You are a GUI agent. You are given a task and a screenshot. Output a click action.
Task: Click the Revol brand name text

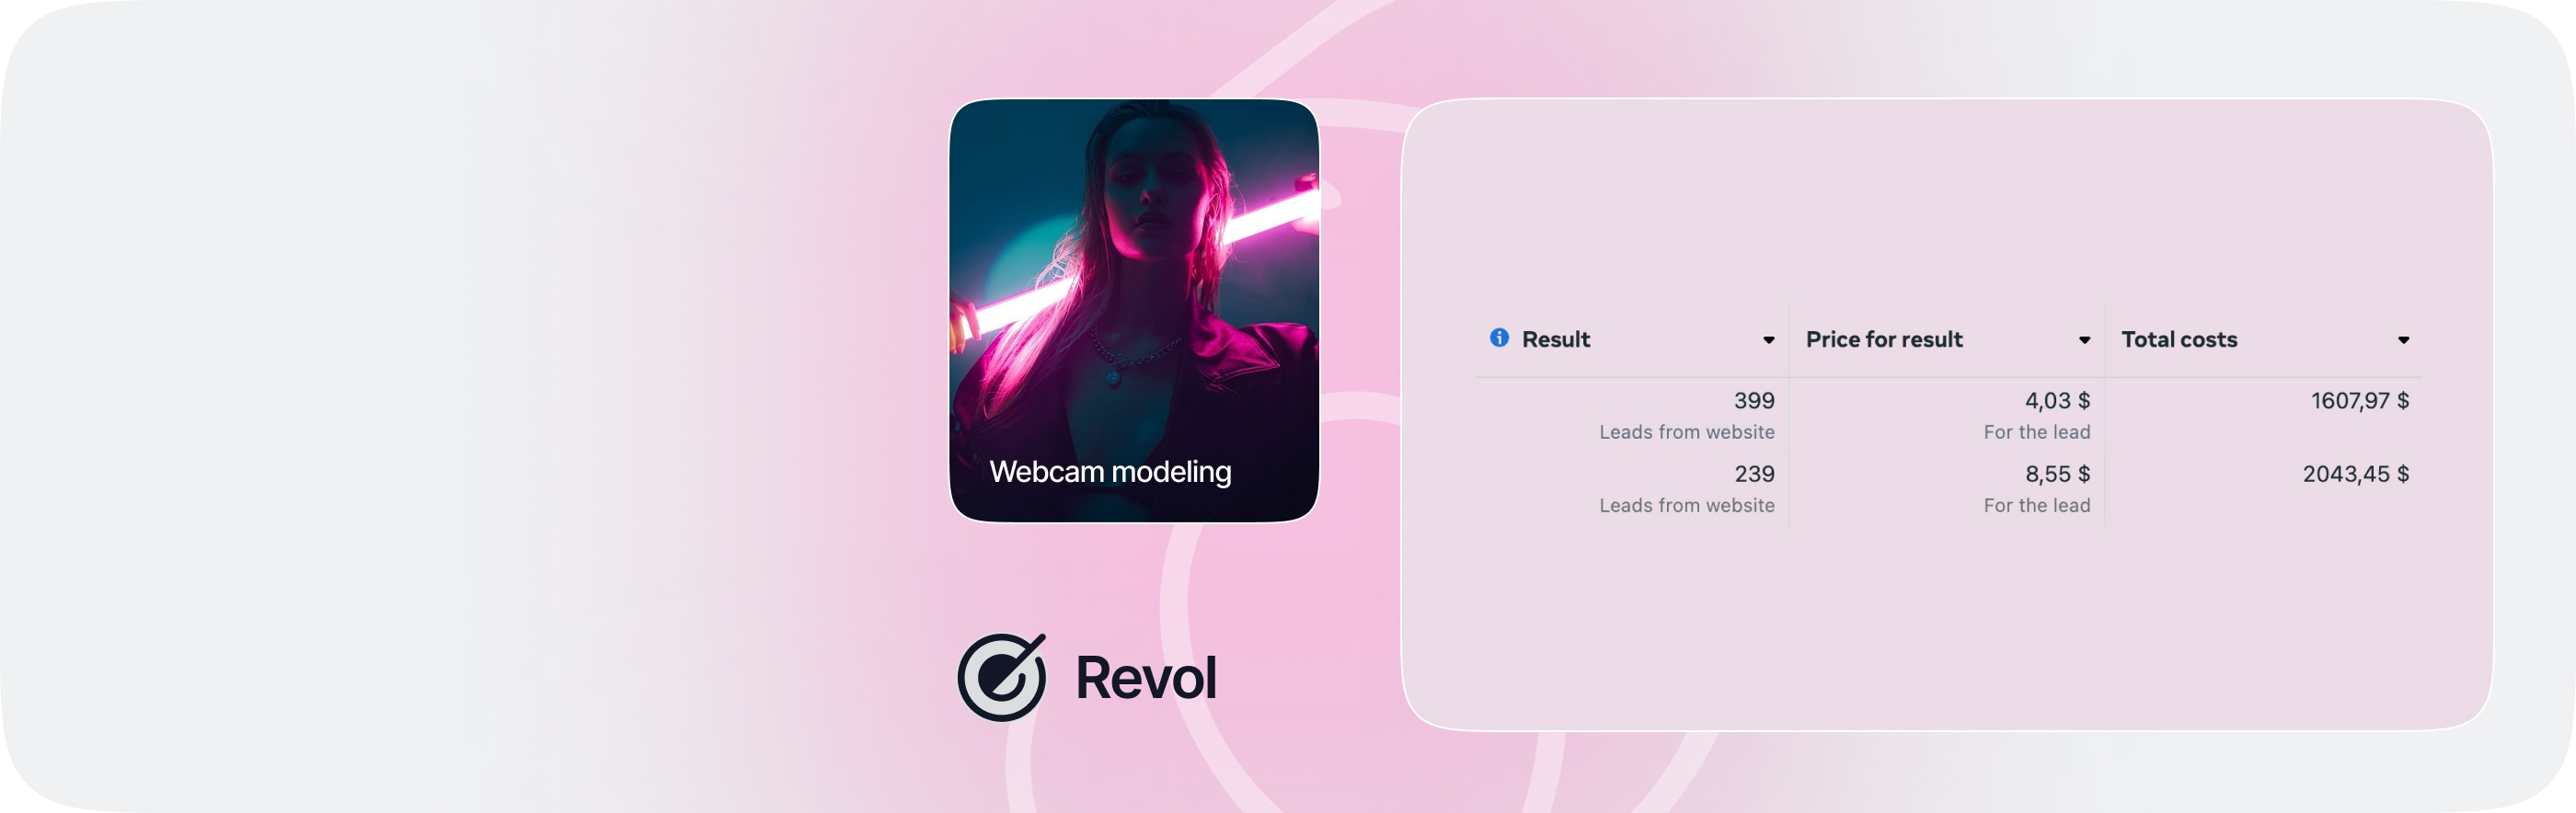[1146, 678]
